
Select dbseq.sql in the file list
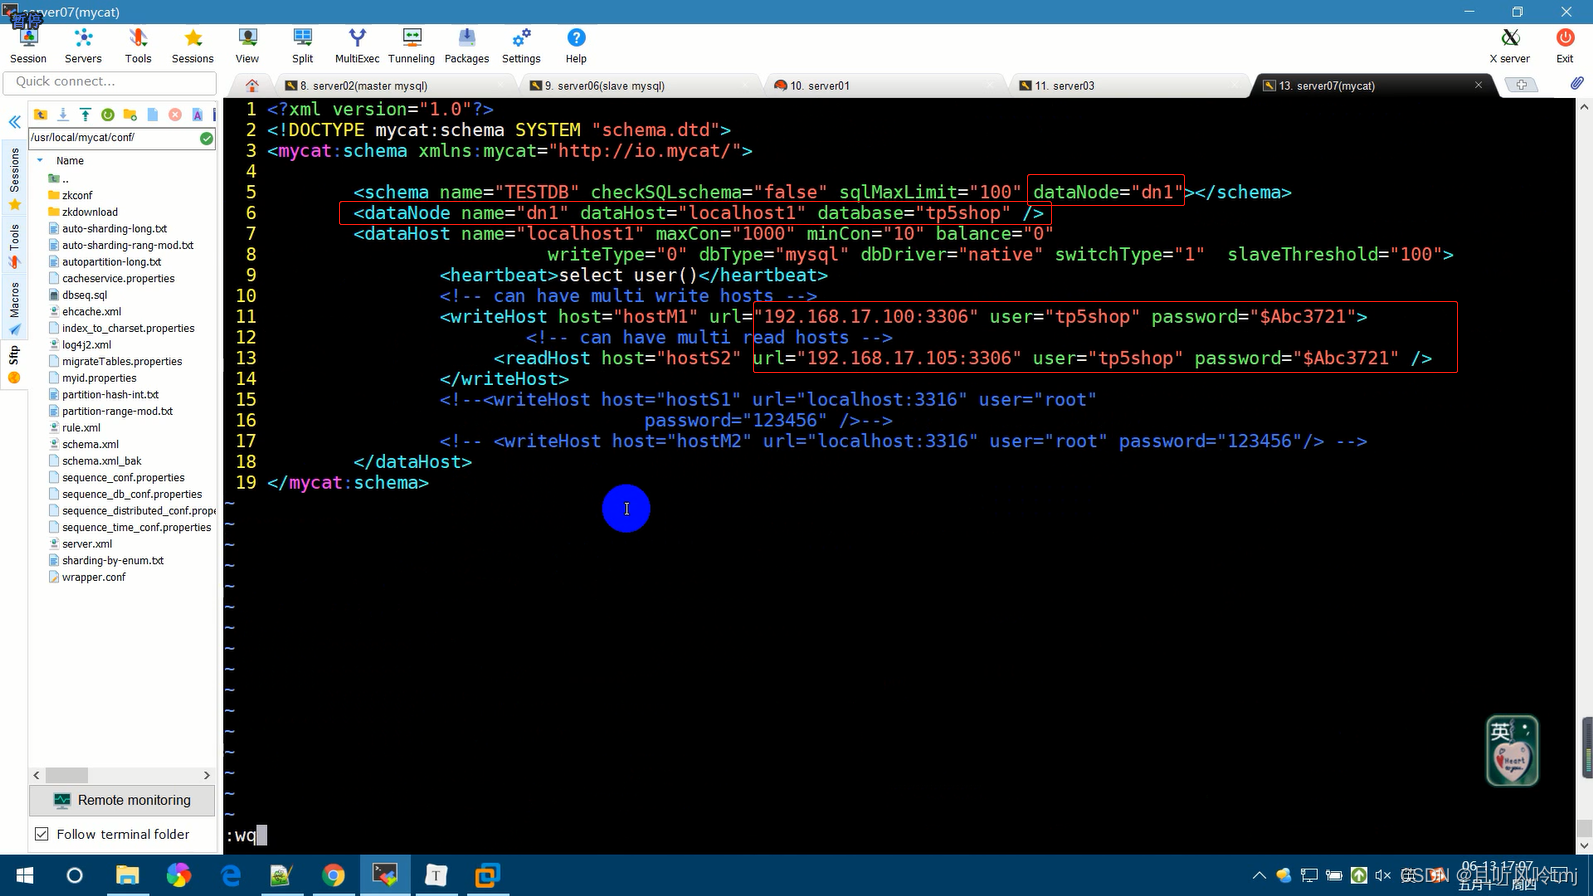click(x=84, y=295)
